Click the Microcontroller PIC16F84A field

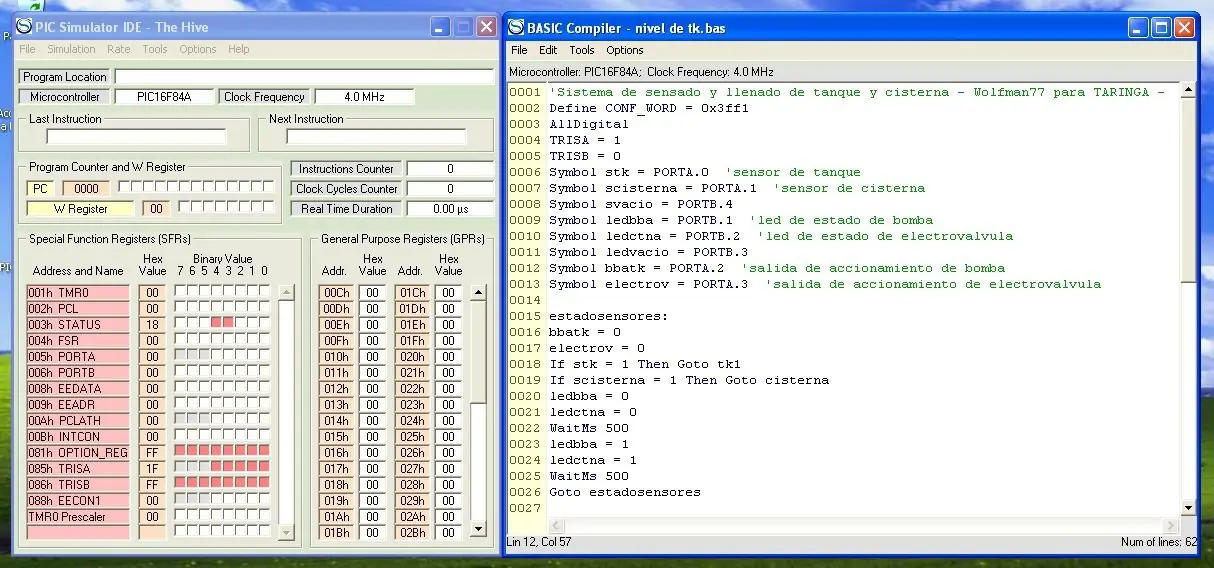[164, 97]
